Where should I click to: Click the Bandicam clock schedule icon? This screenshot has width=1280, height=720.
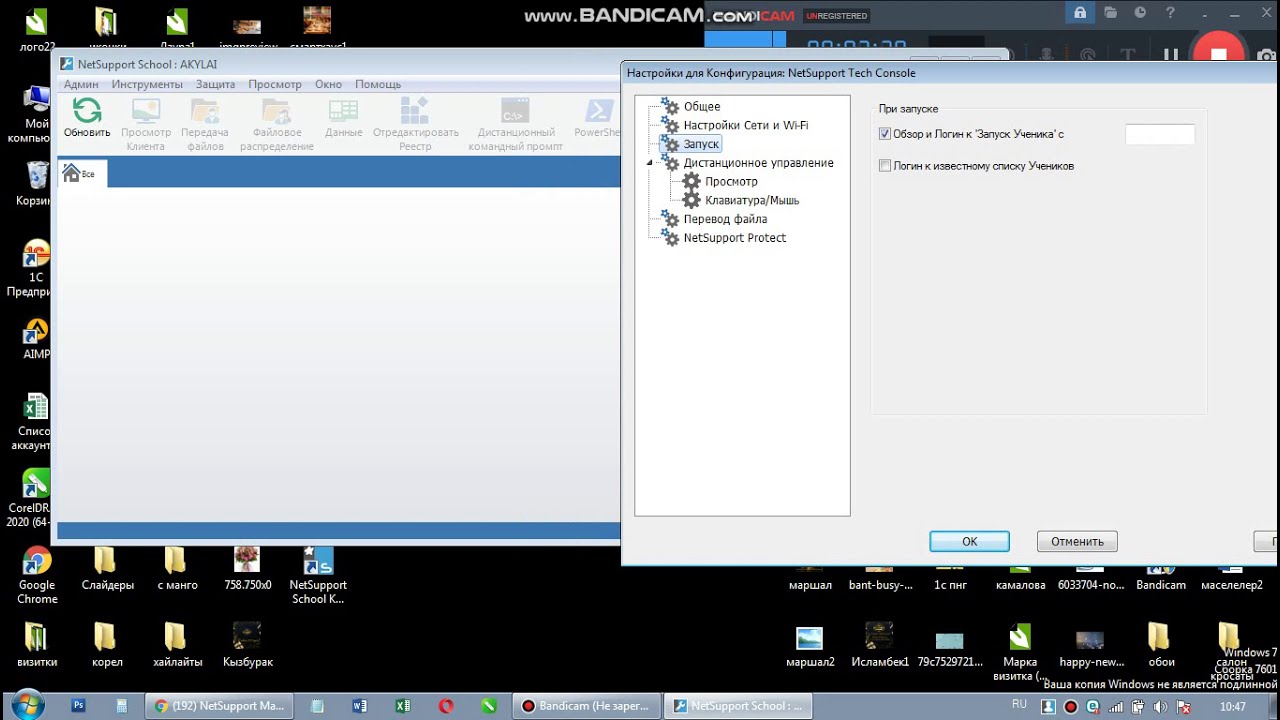coord(1140,14)
